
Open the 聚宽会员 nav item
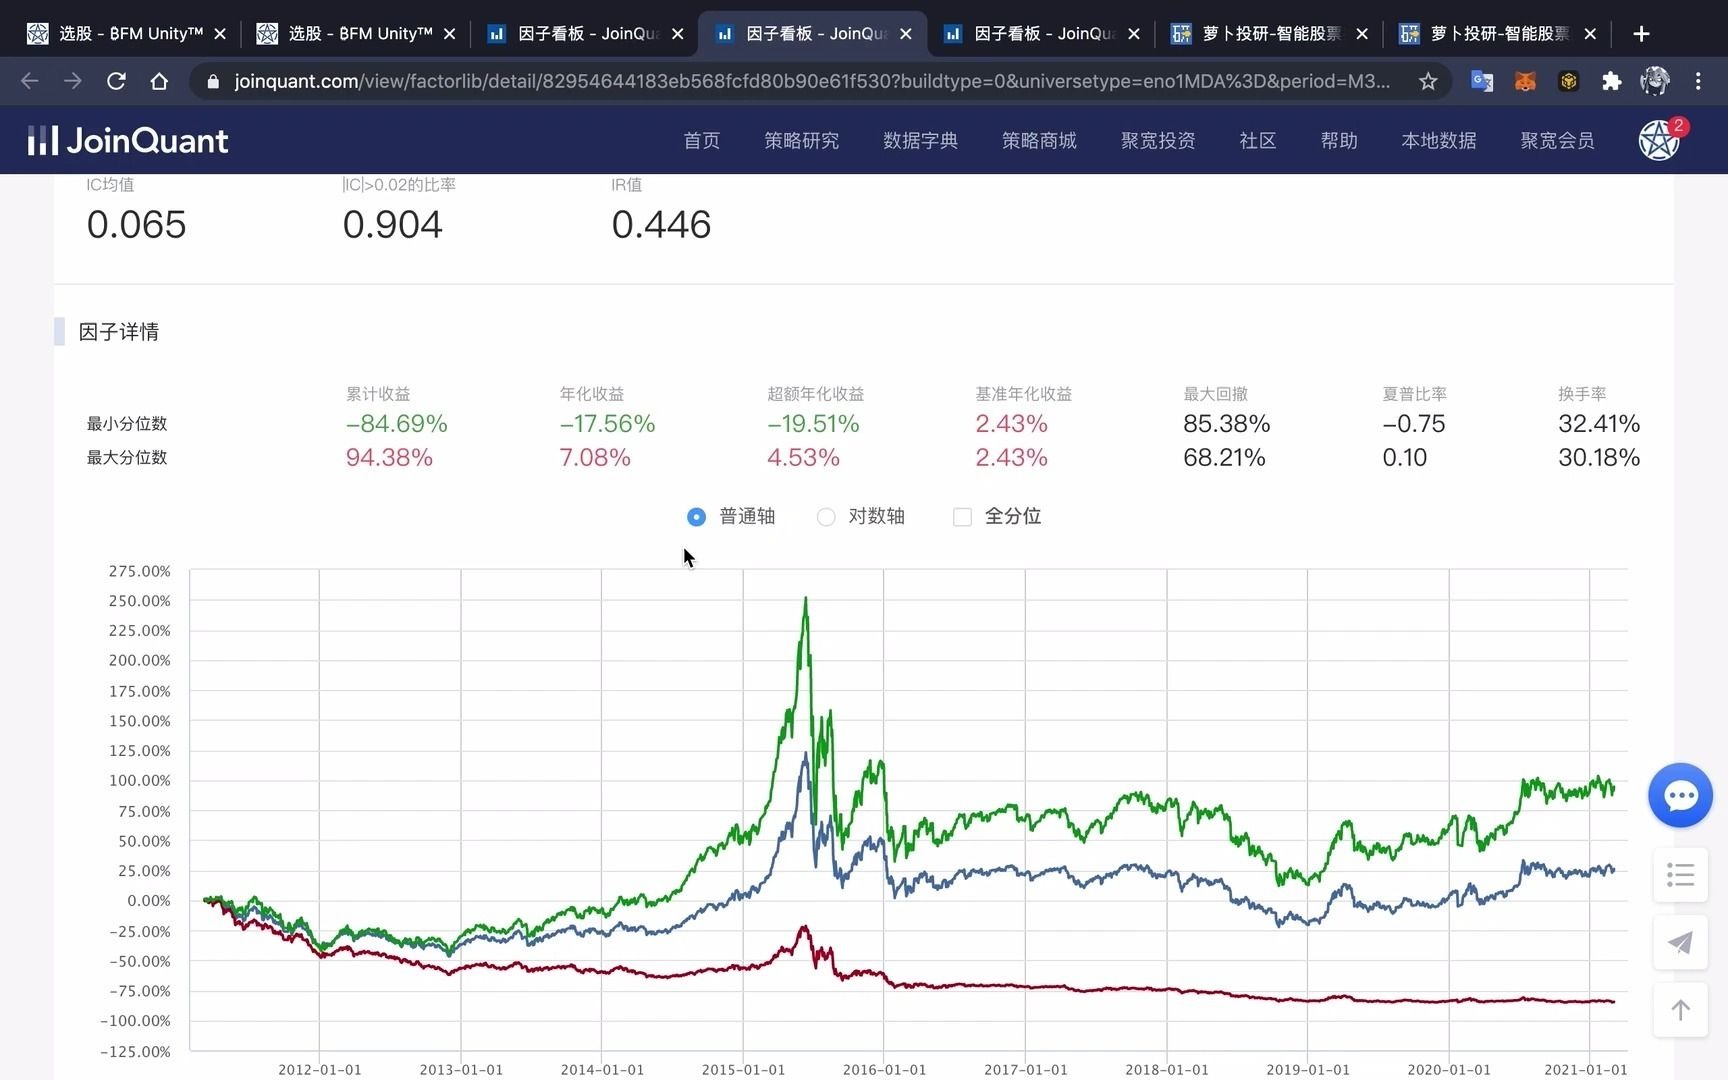[1557, 141]
